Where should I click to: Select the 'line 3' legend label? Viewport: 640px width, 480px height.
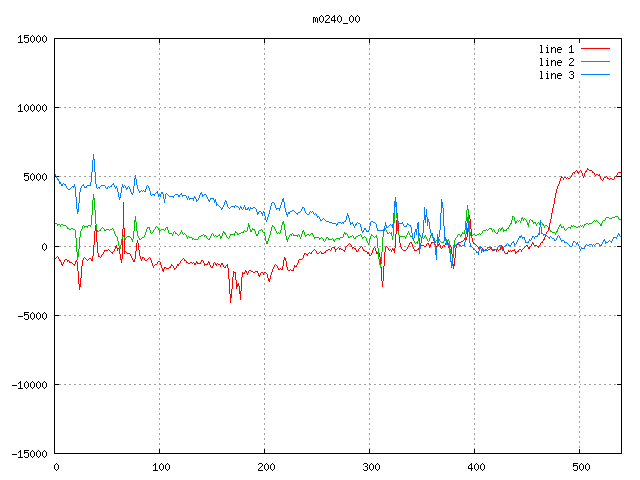557,76
